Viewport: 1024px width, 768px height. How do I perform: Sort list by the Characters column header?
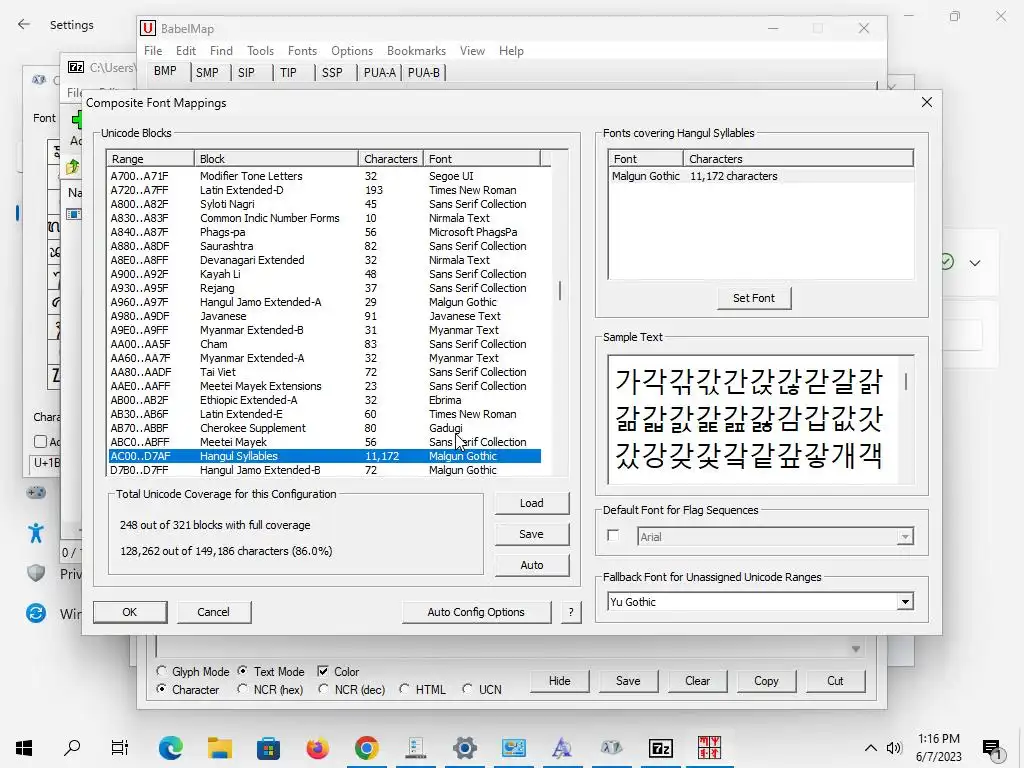pyautogui.click(x=391, y=159)
